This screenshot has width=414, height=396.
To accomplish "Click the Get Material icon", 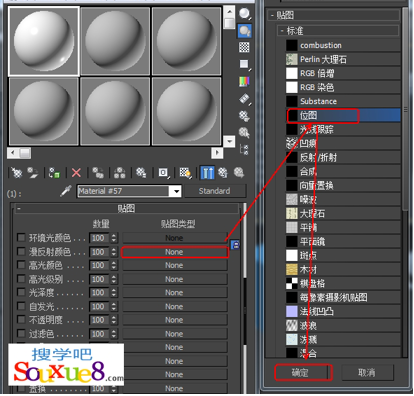I will pyautogui.click(x=16, y=173).
